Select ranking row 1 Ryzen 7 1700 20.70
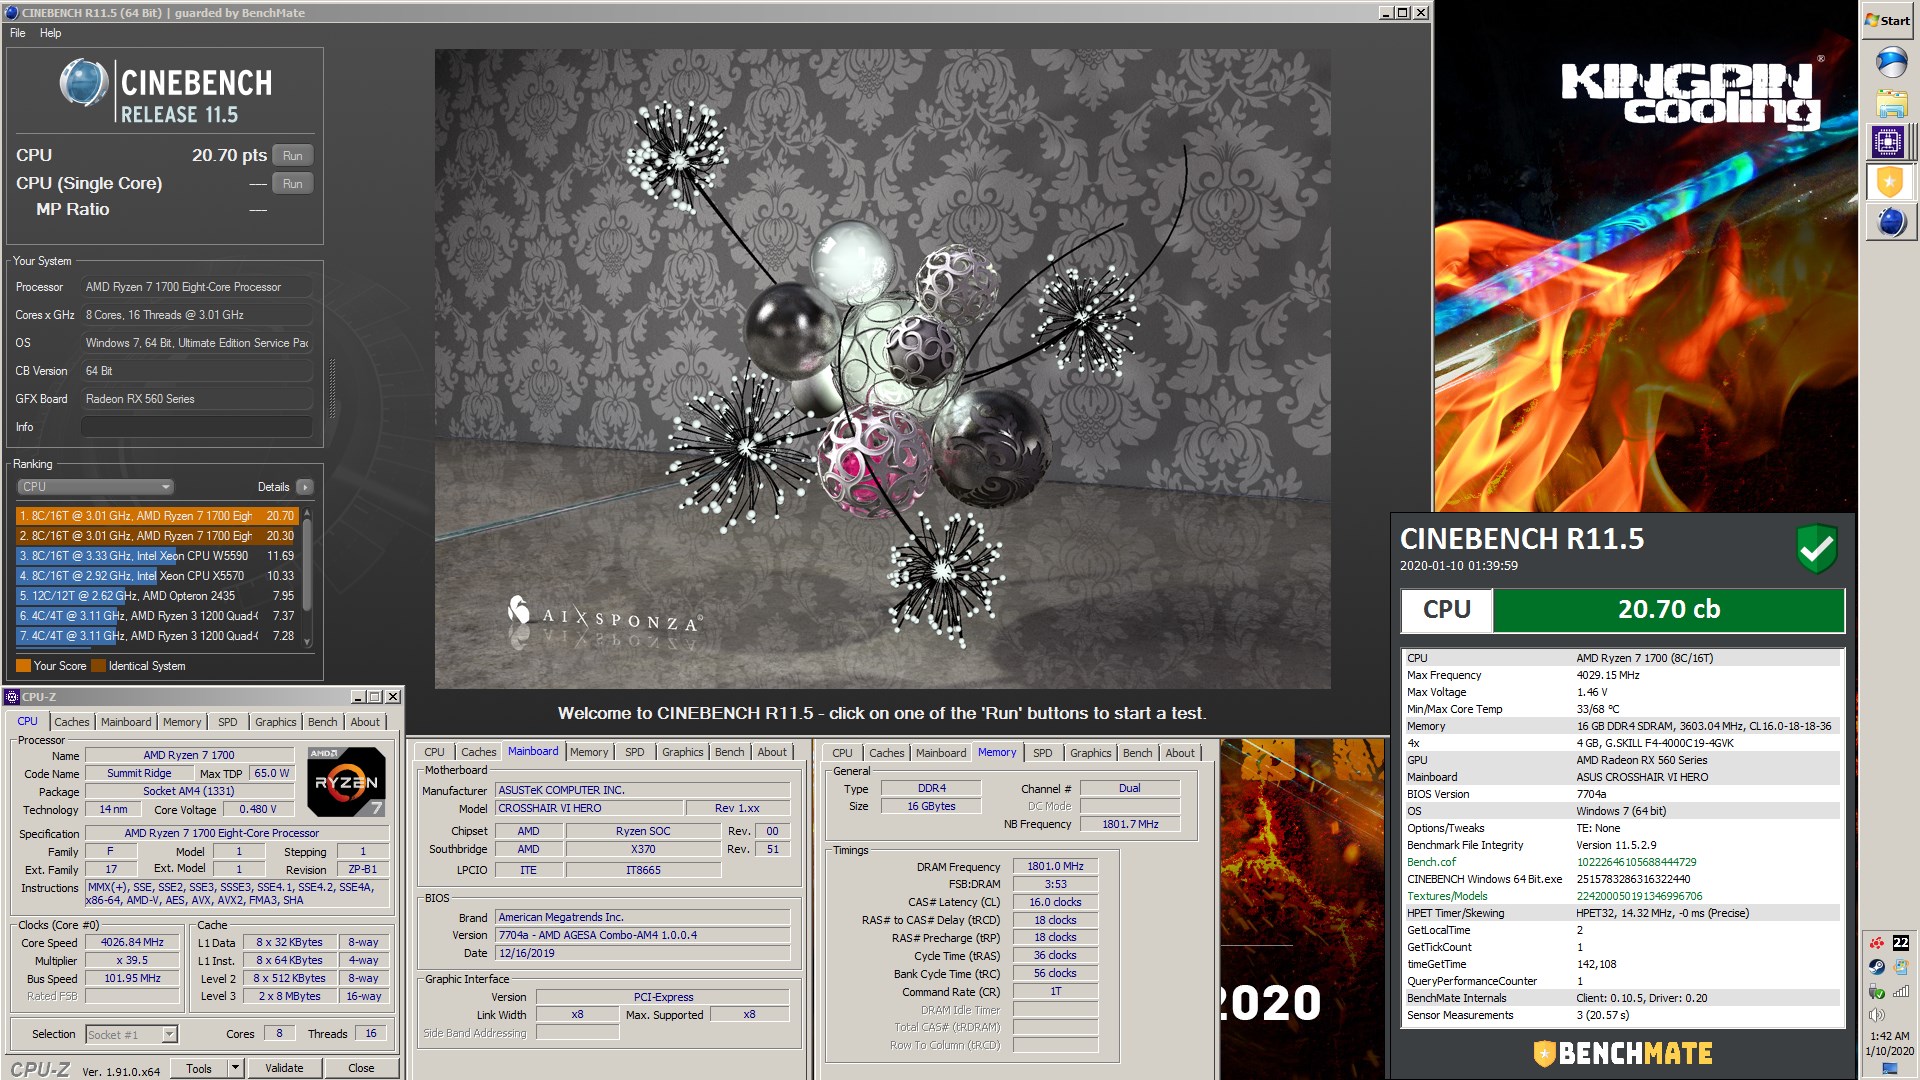1920x1080 pixels. point(157,516)
